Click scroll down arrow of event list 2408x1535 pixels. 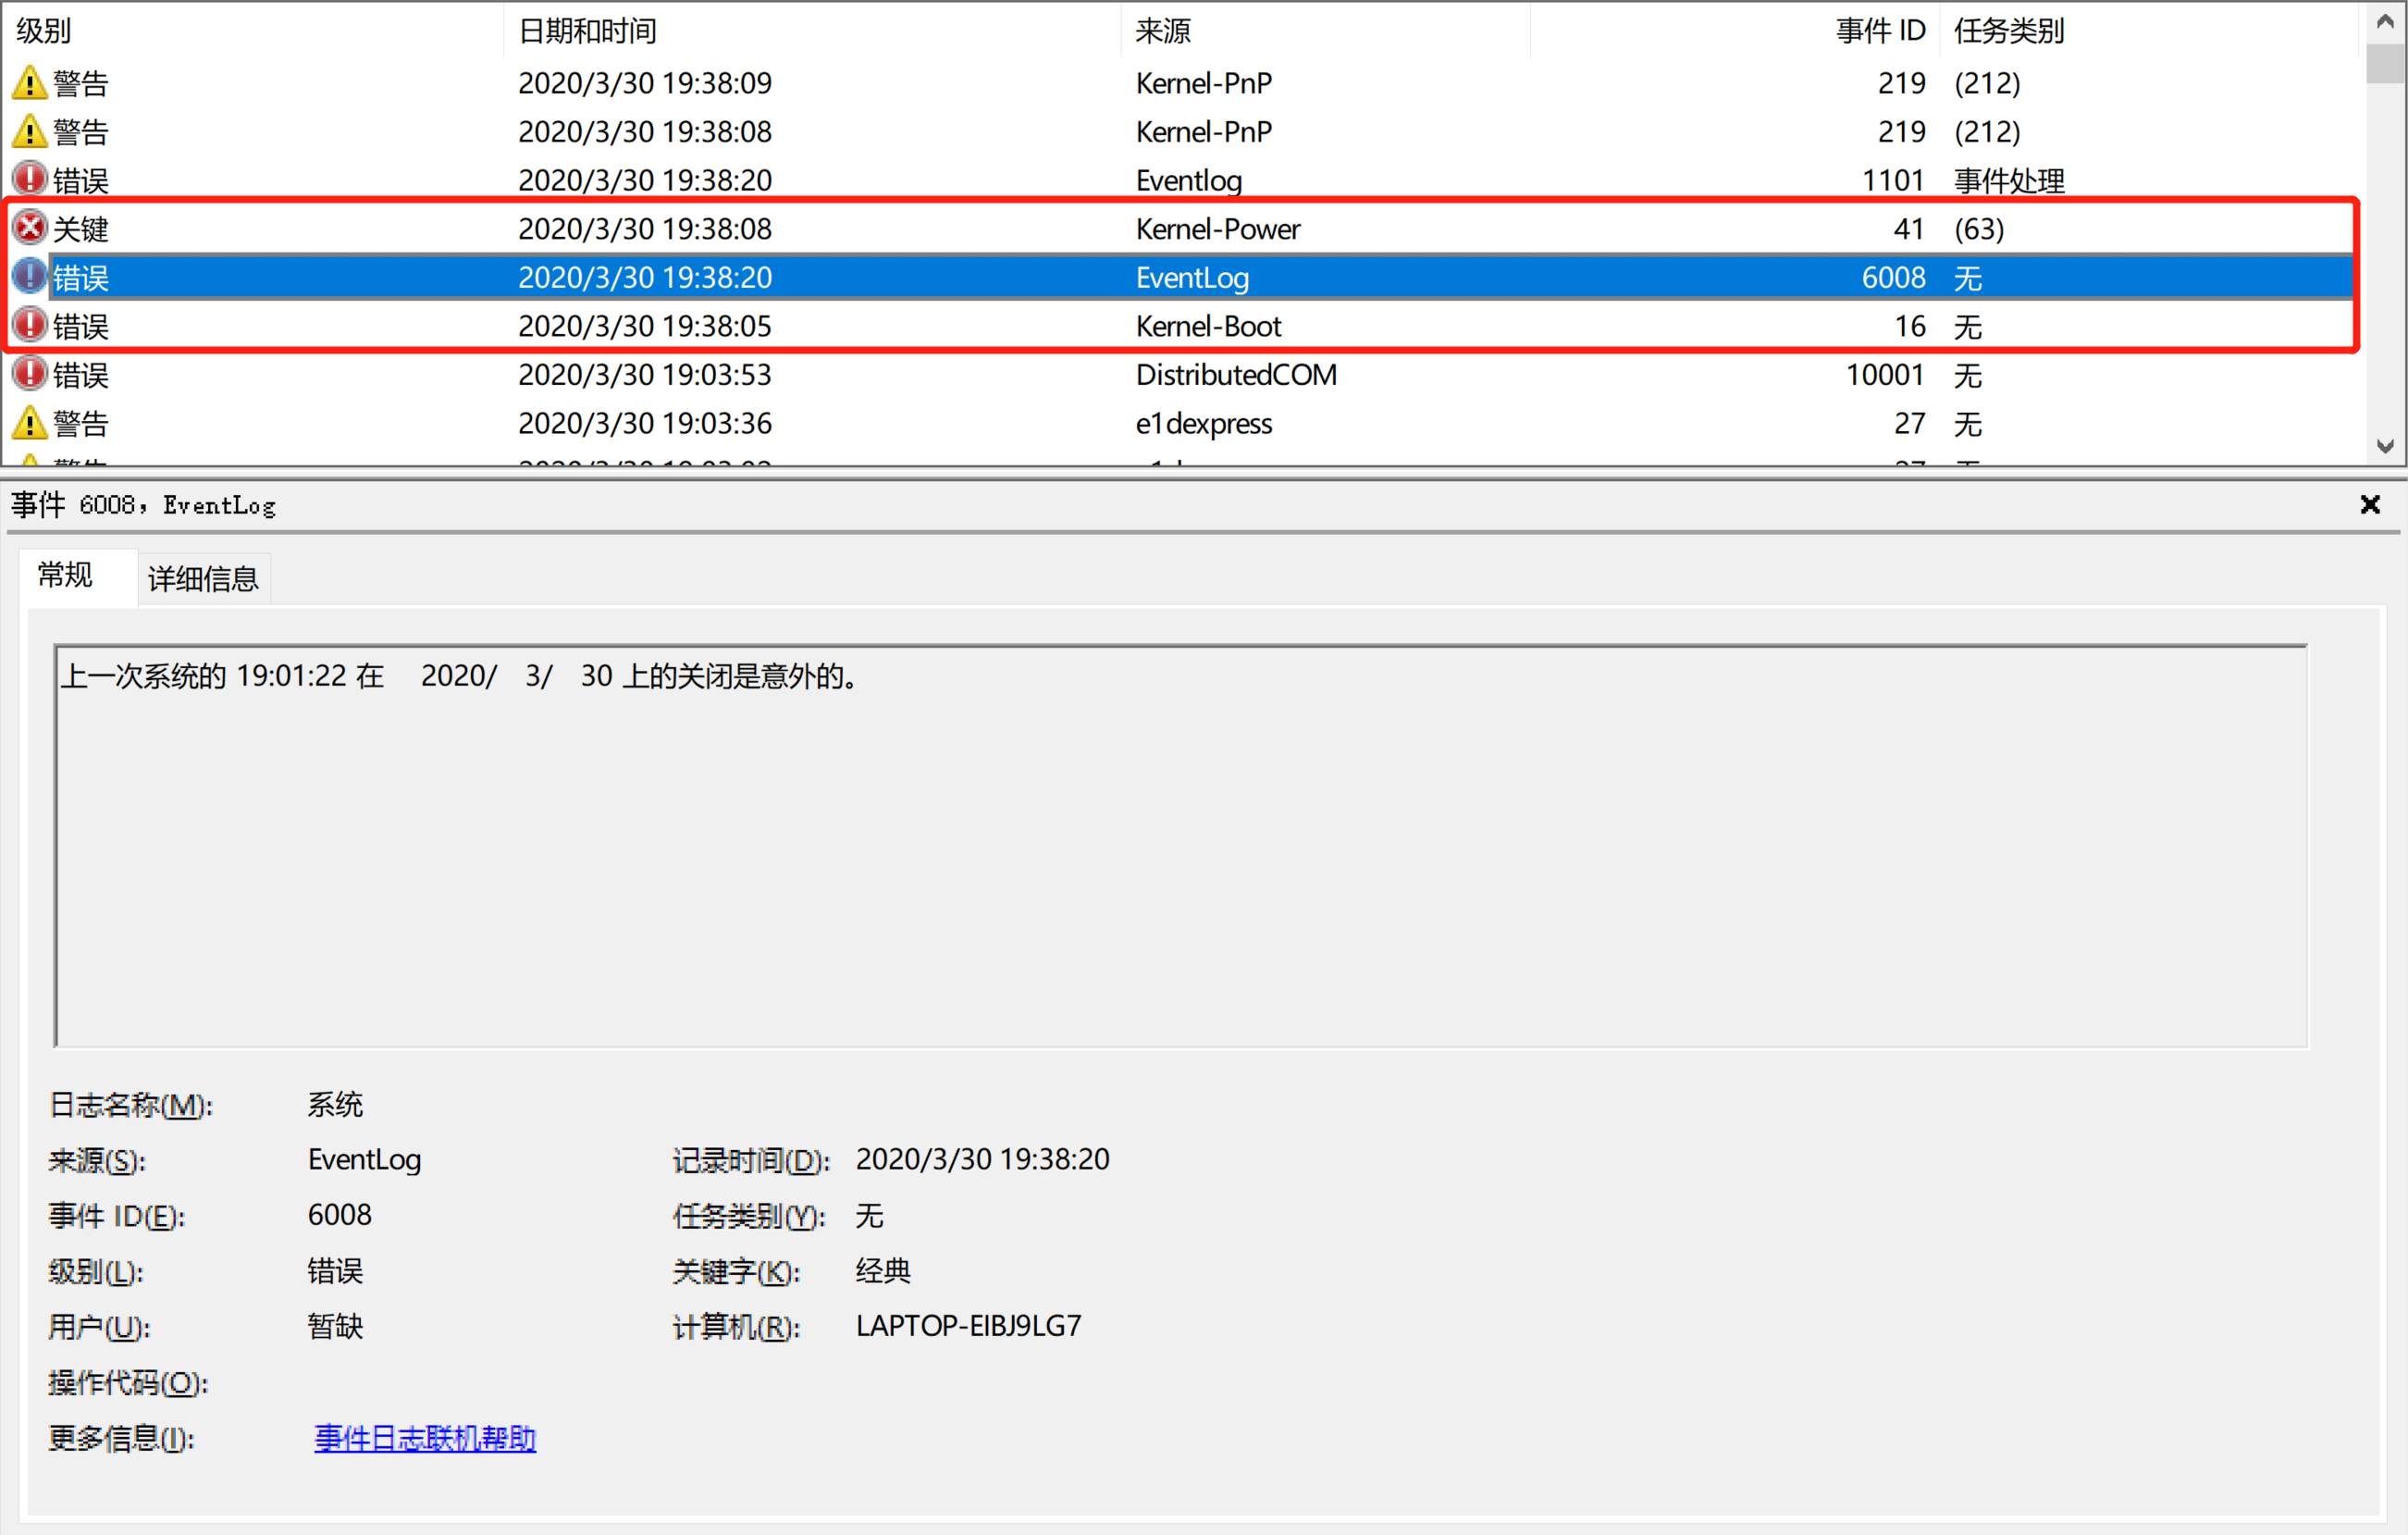coord(2385,446)
